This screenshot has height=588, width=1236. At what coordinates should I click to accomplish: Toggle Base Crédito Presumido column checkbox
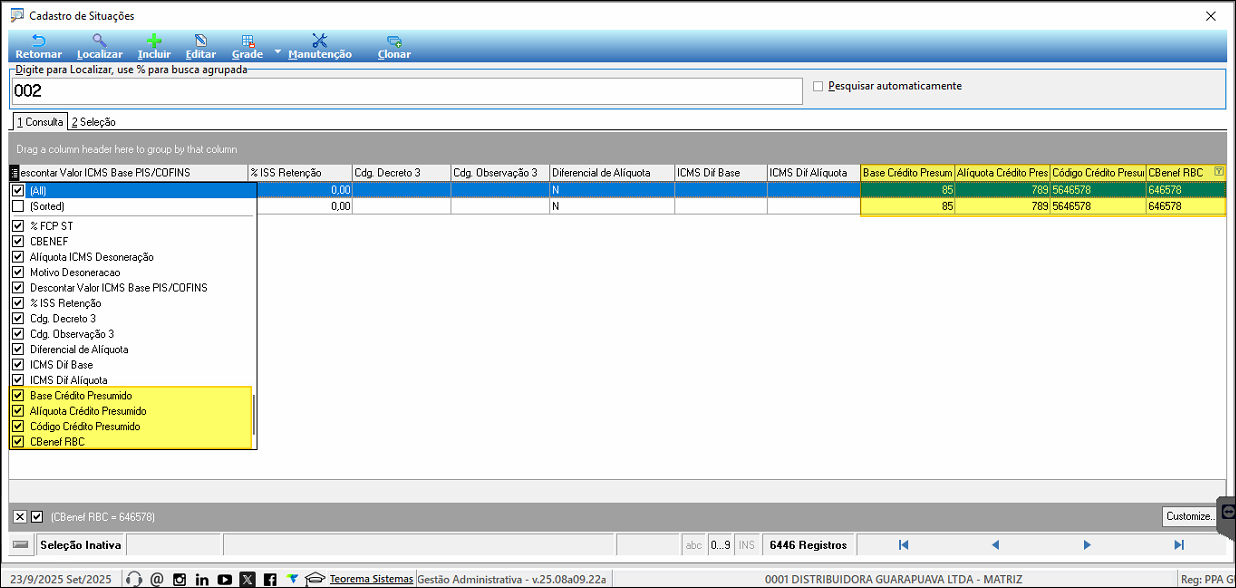(x=17, y=396)
